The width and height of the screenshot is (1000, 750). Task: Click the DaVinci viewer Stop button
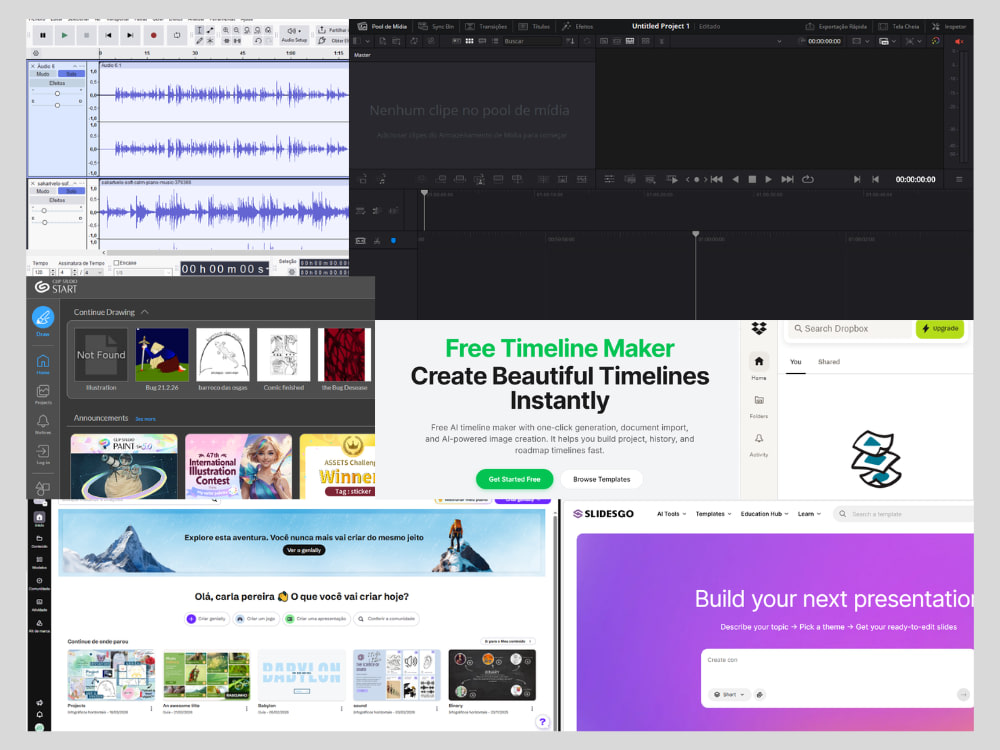pyautogui.click(x=752, y=179)
